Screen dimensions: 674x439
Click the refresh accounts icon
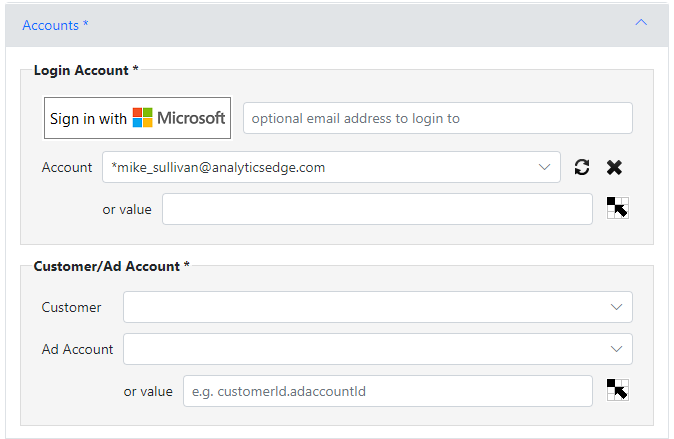click(582, 167)
